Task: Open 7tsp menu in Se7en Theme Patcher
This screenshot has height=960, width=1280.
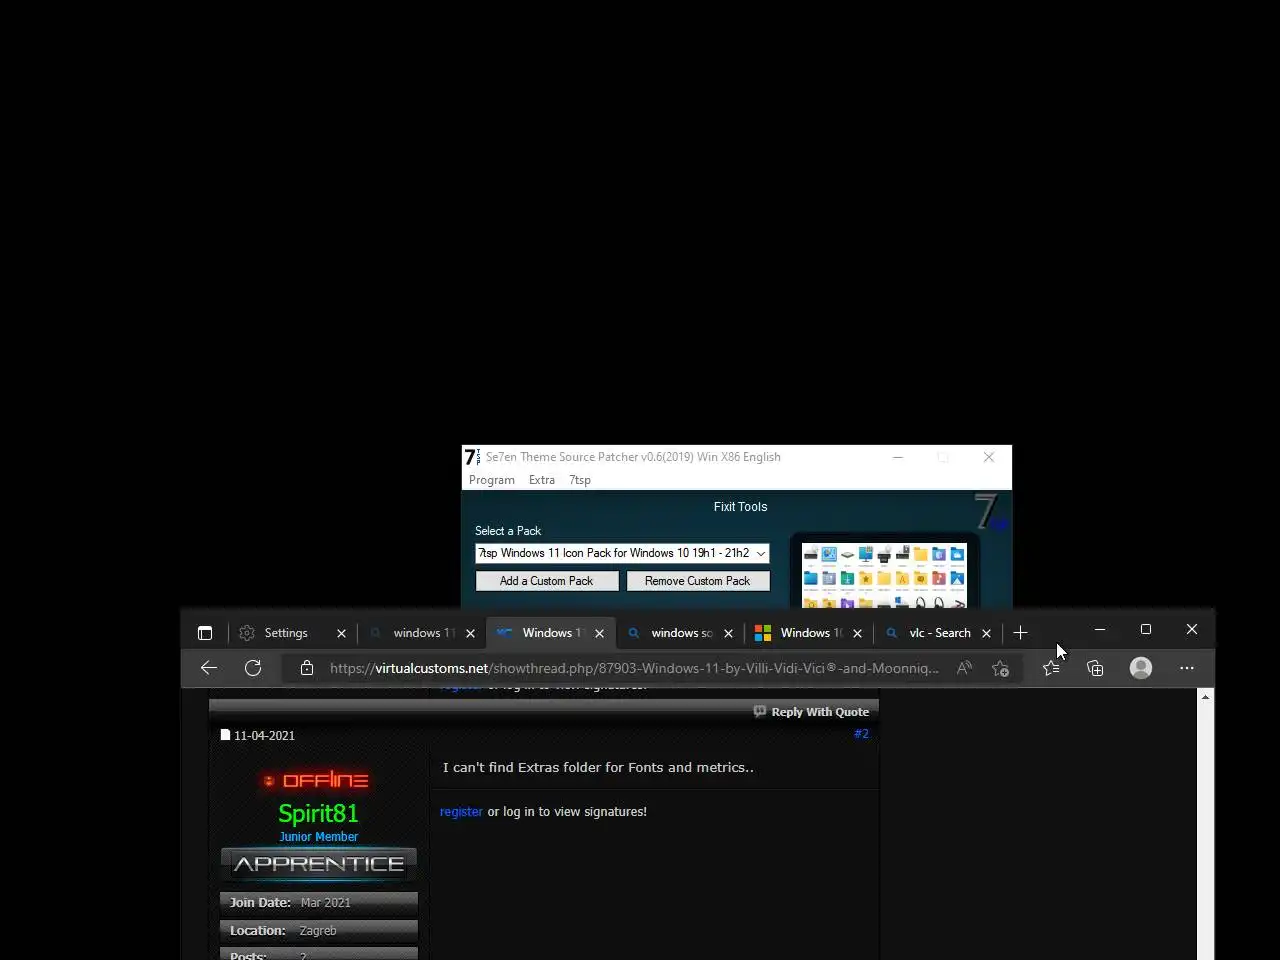Action: (x=580, y=480)
